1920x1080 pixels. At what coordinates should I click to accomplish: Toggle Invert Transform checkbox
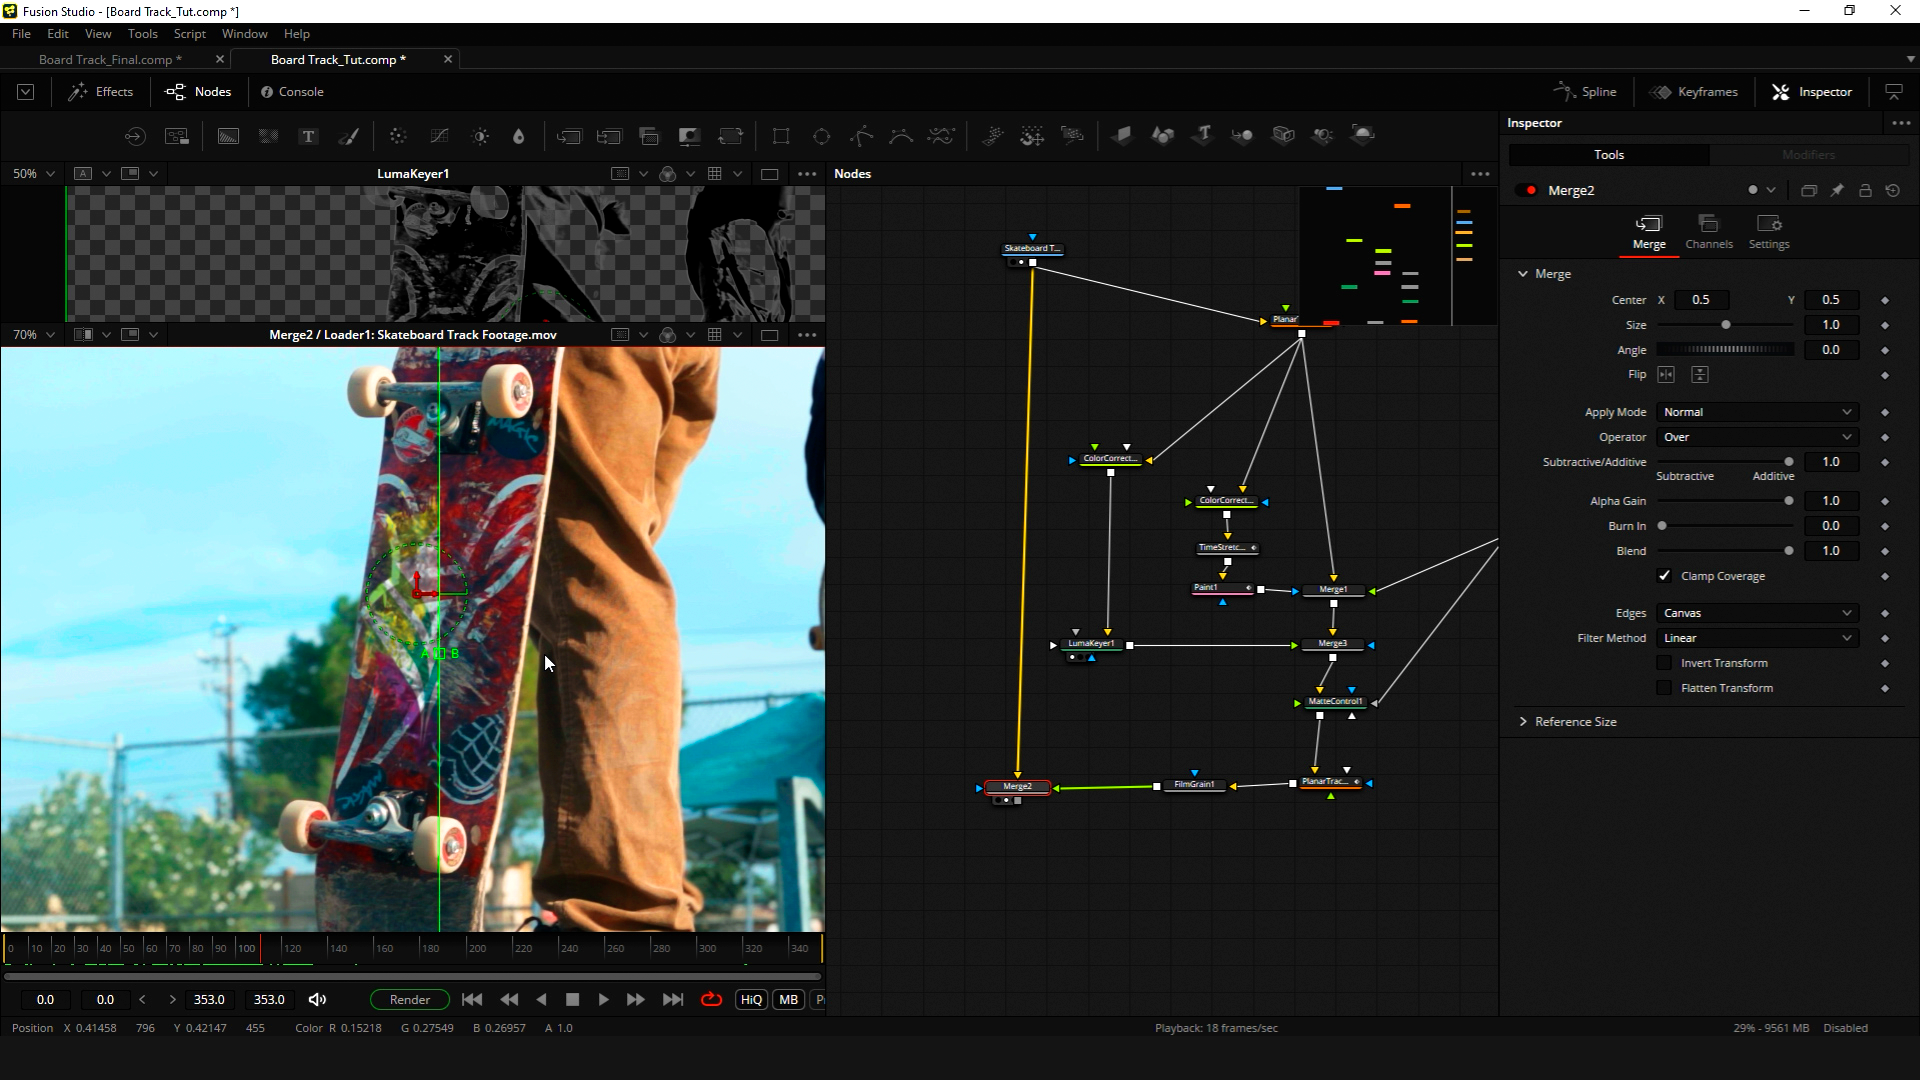(1663, 662)
